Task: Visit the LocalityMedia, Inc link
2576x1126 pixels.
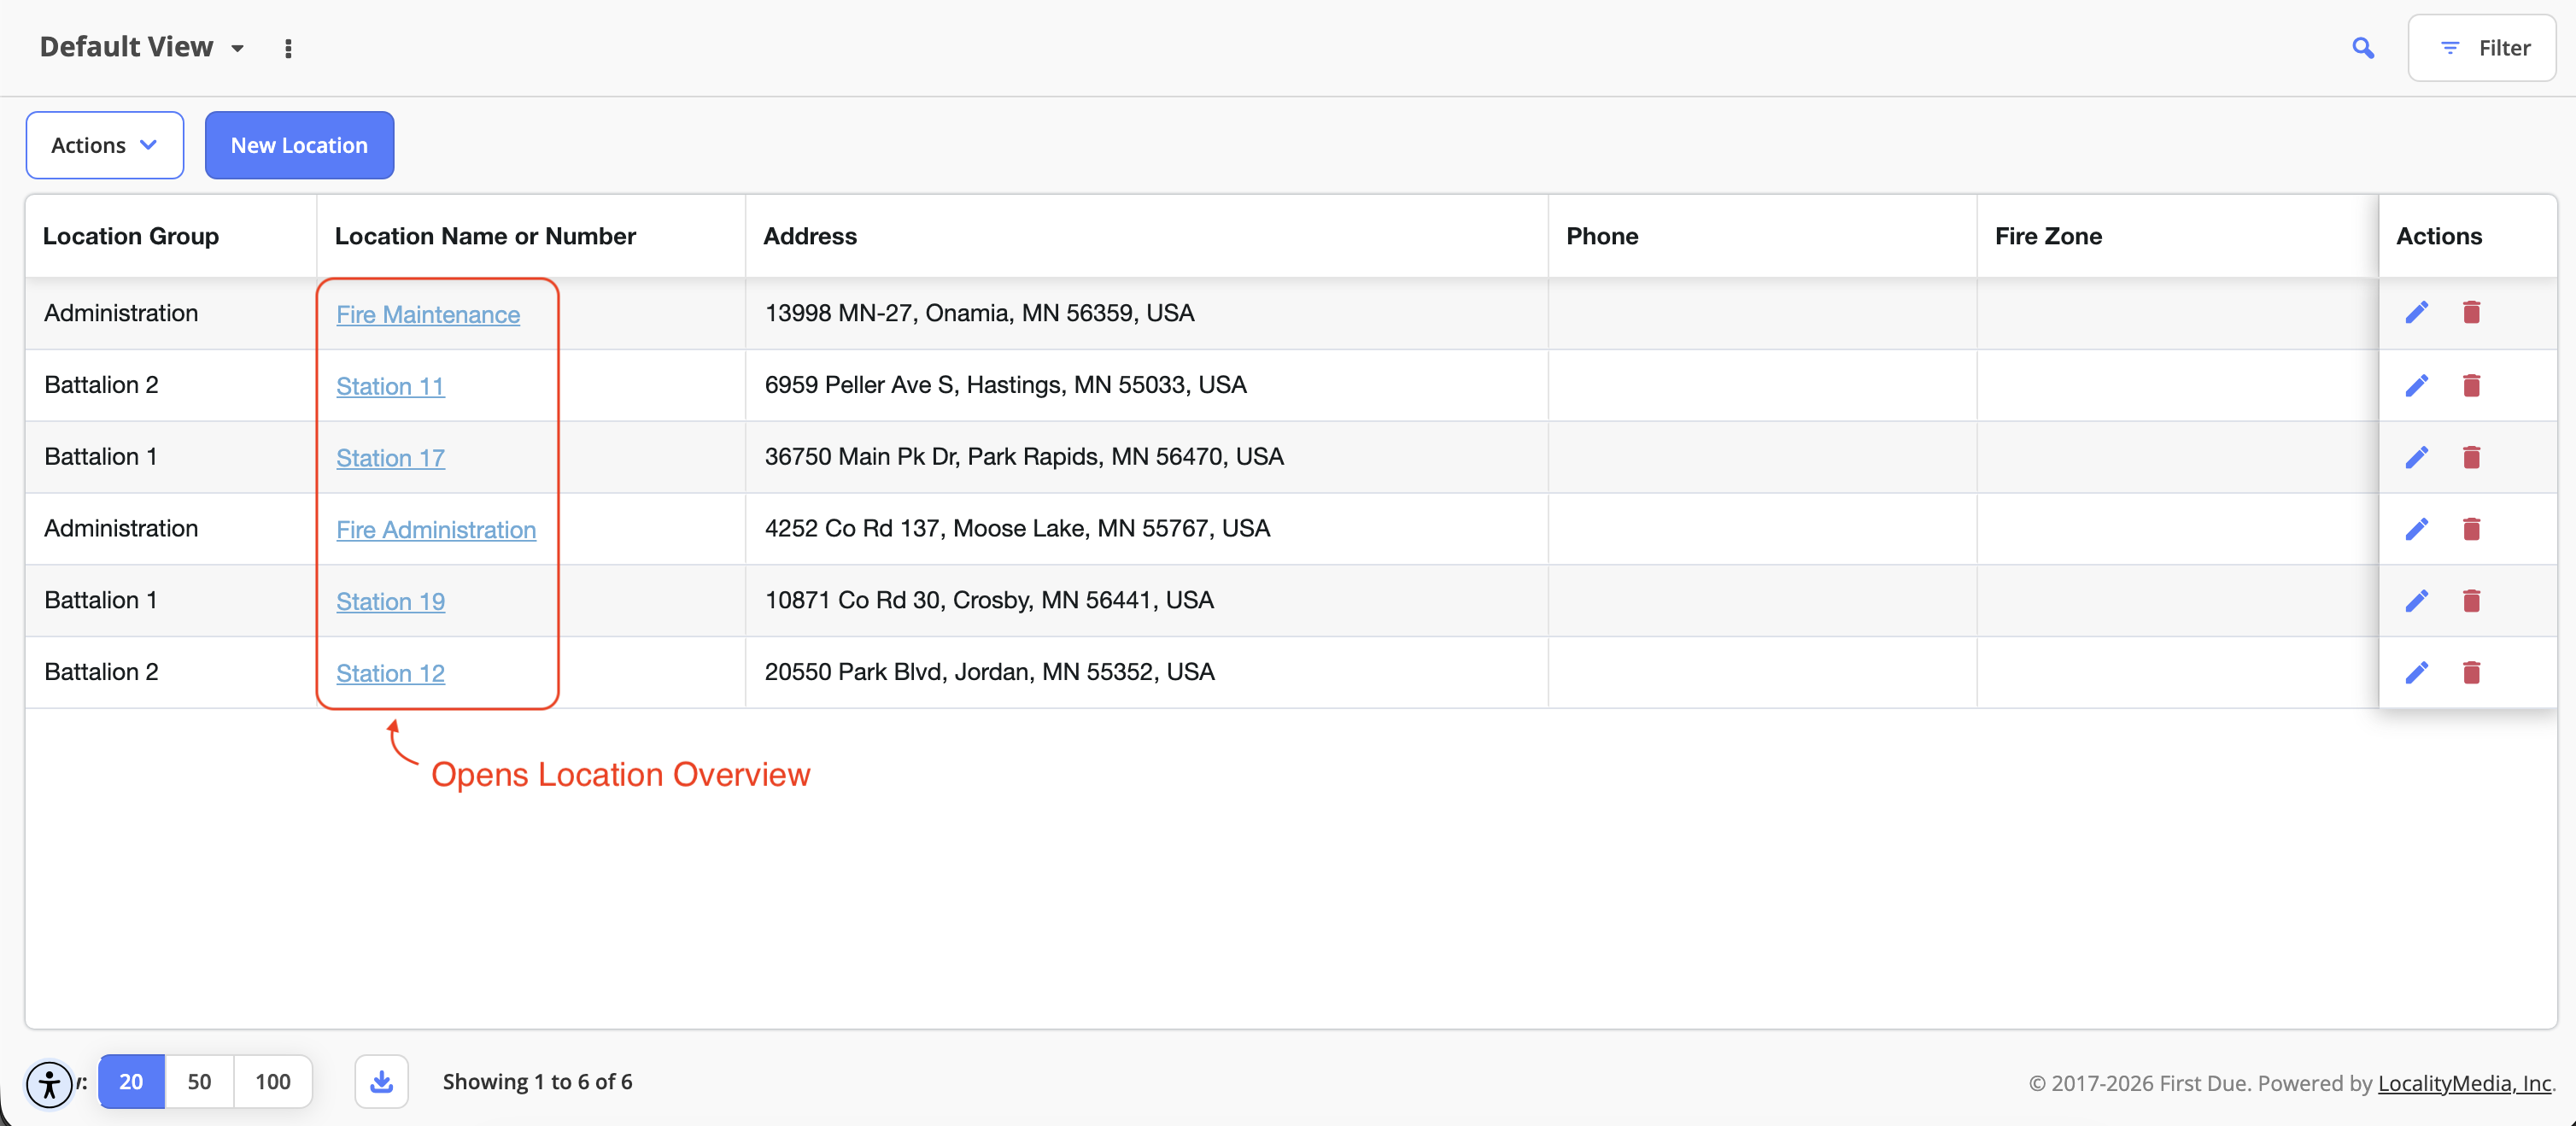Action: pyautogui.click(x=2464, y=1083)
